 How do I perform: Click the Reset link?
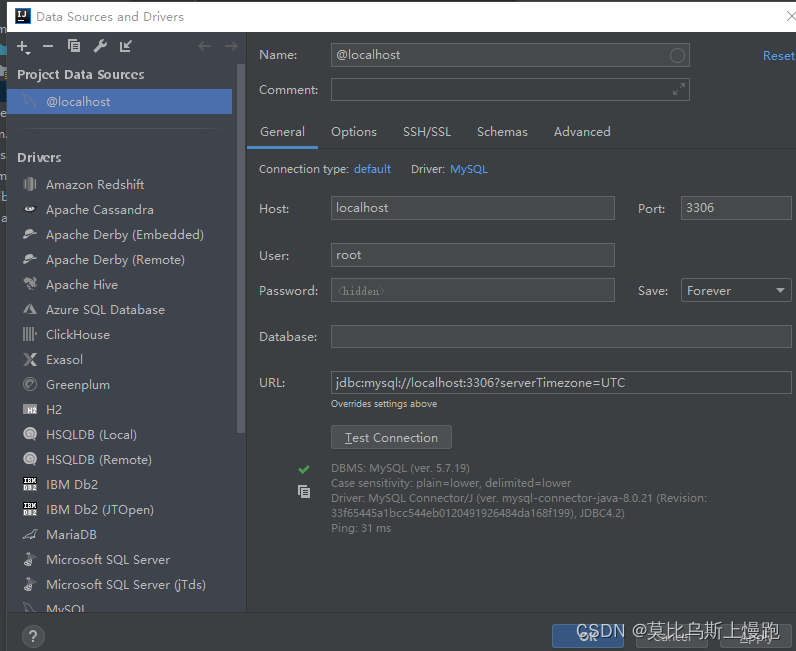779,56
